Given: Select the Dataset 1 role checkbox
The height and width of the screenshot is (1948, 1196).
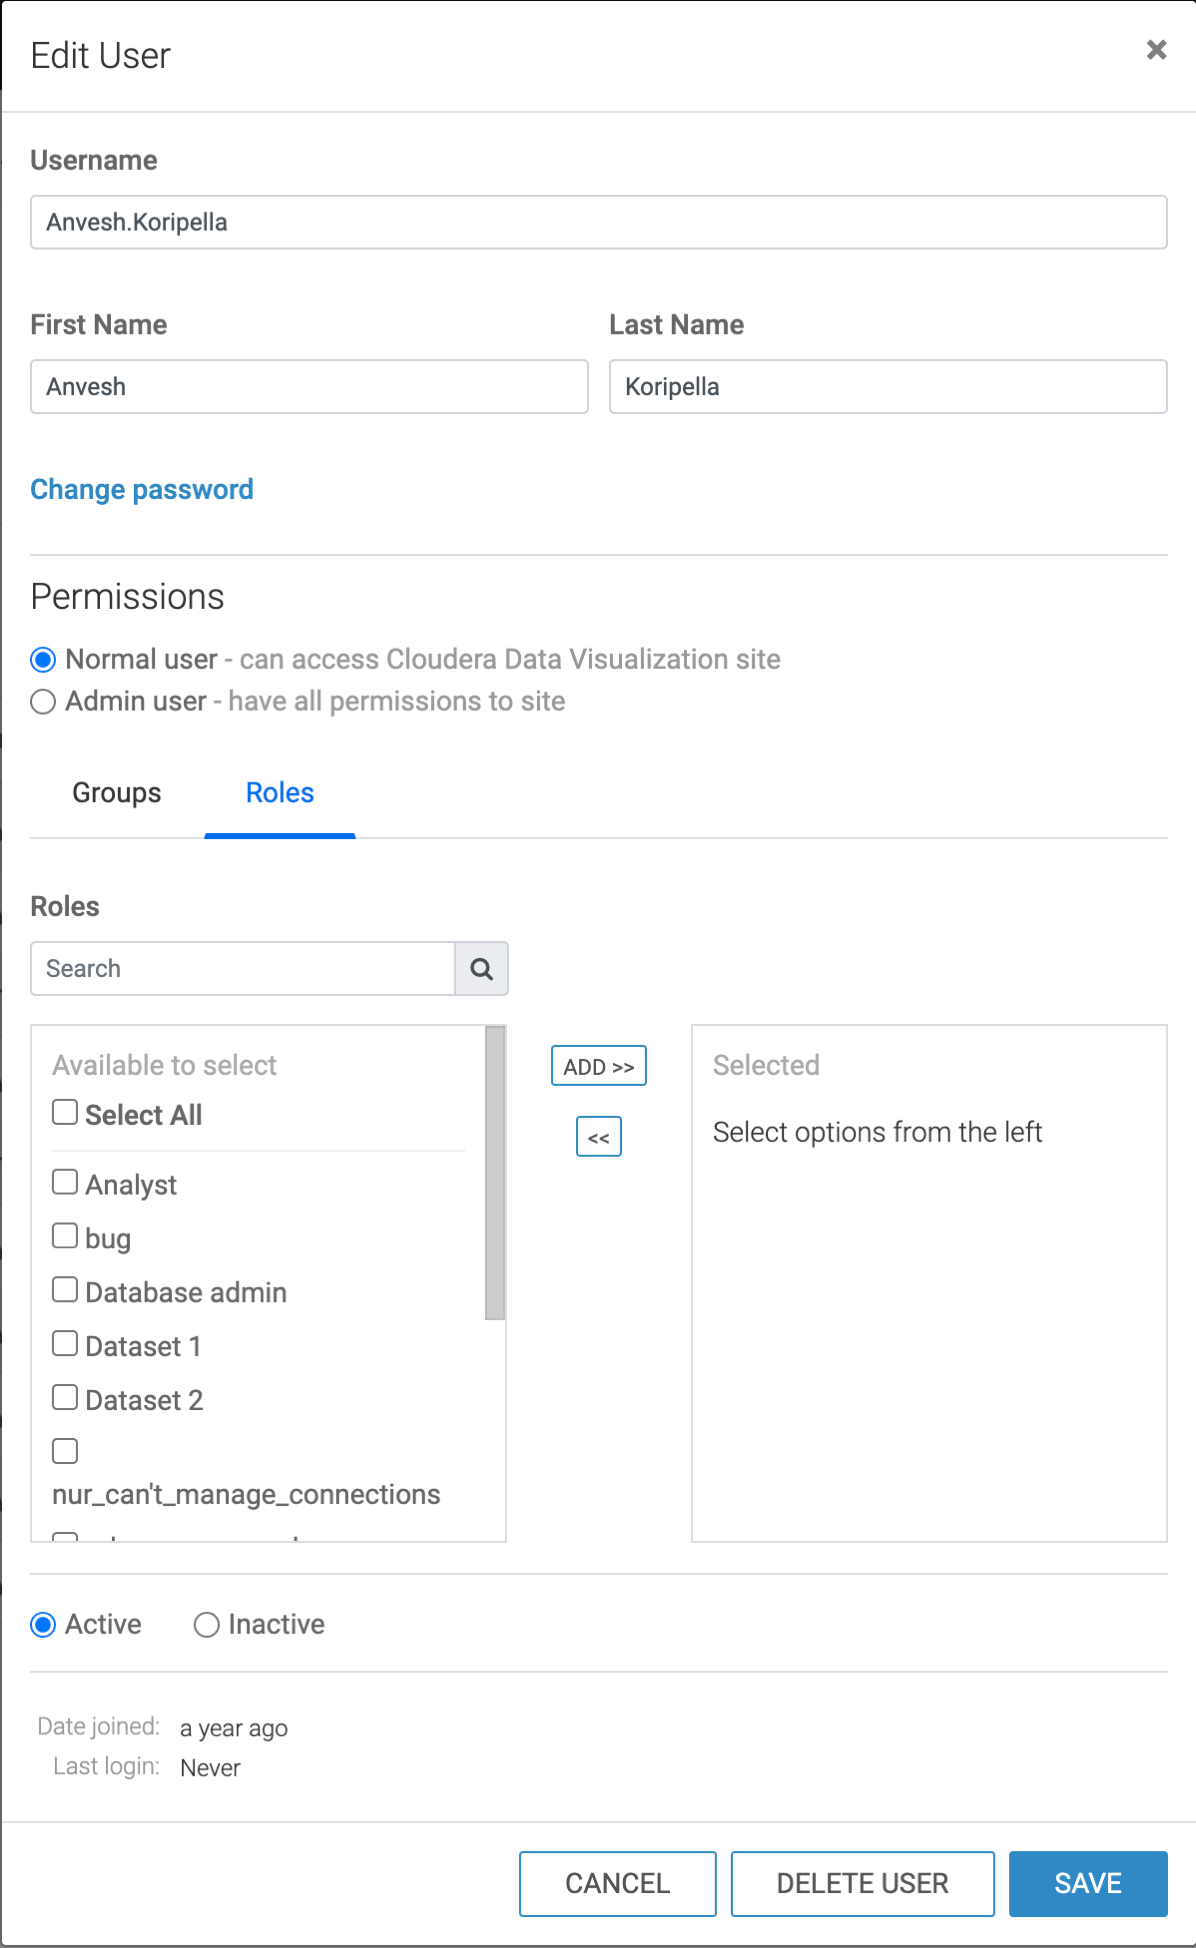Looking at the screenshot, I should pos(65,1344).
